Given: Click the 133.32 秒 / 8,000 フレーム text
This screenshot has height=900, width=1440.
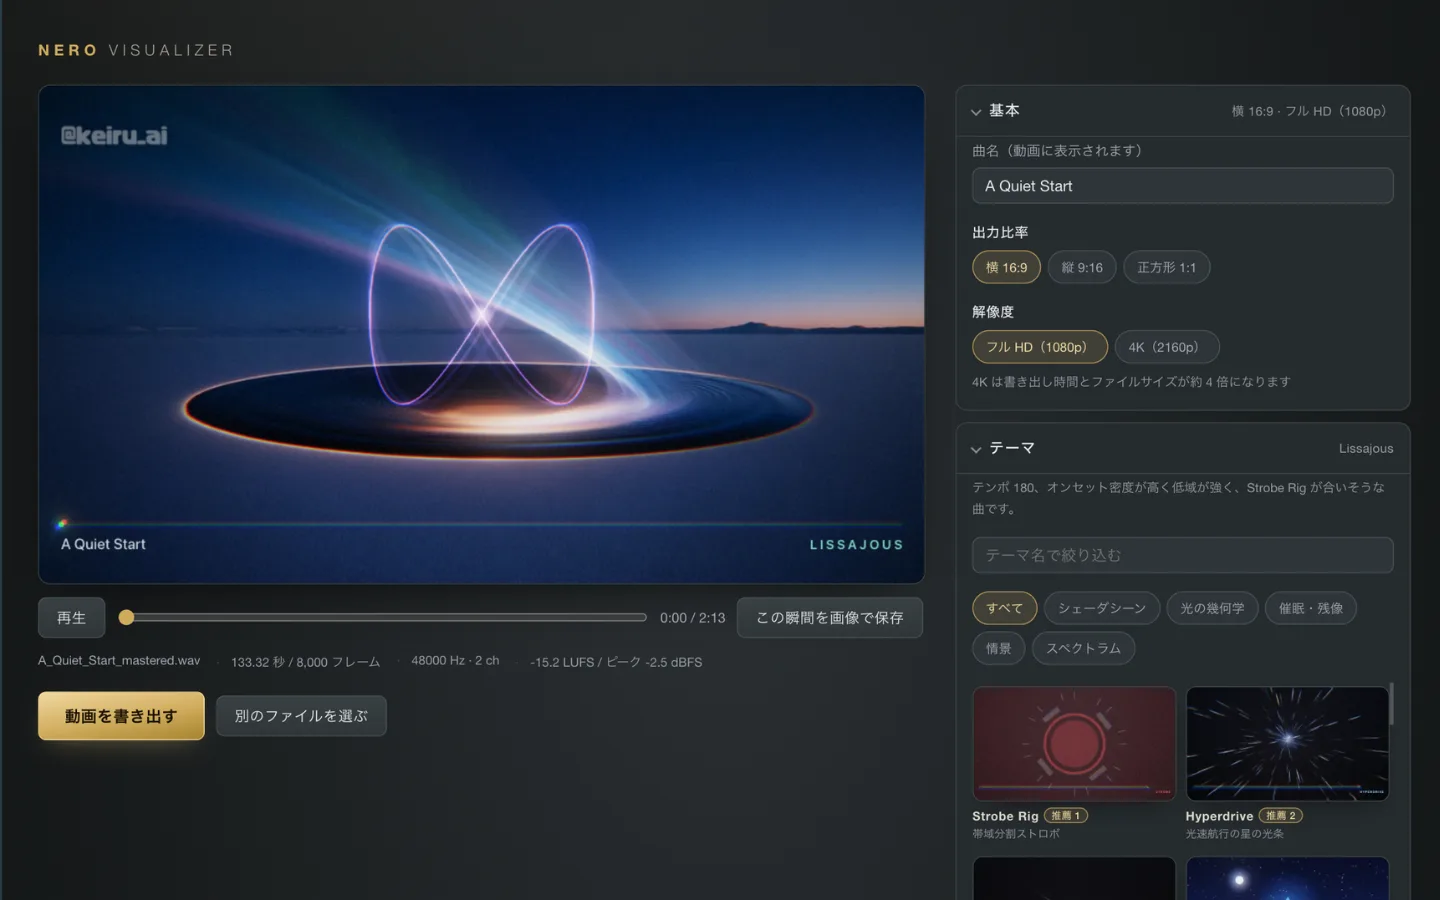Looking at the screenshot, I should pos(305,662).
